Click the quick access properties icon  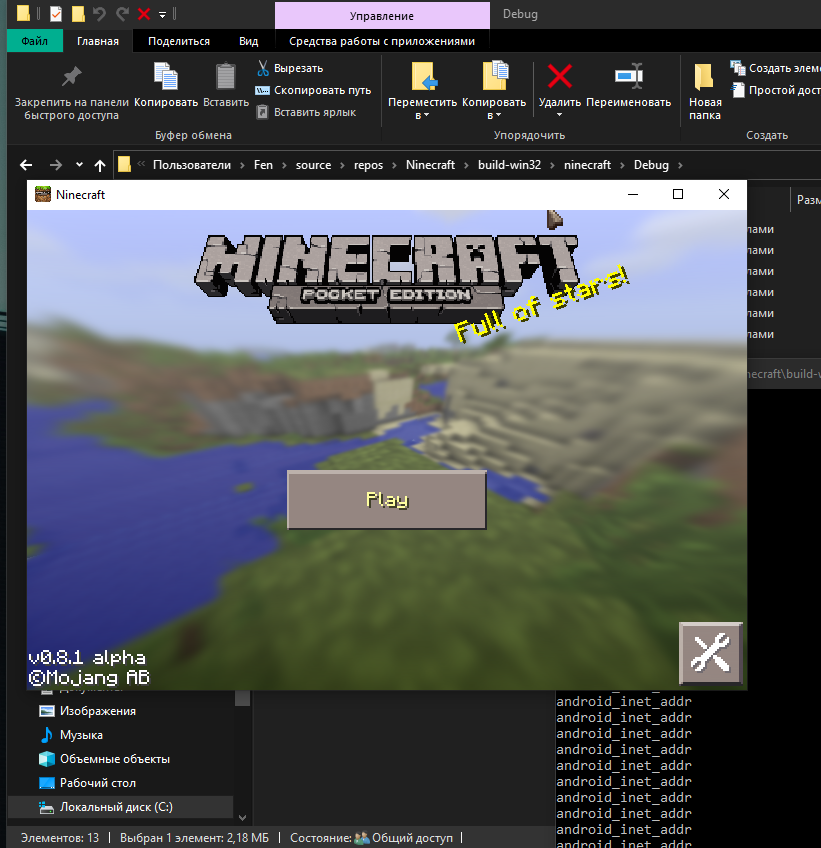(56, 14)
